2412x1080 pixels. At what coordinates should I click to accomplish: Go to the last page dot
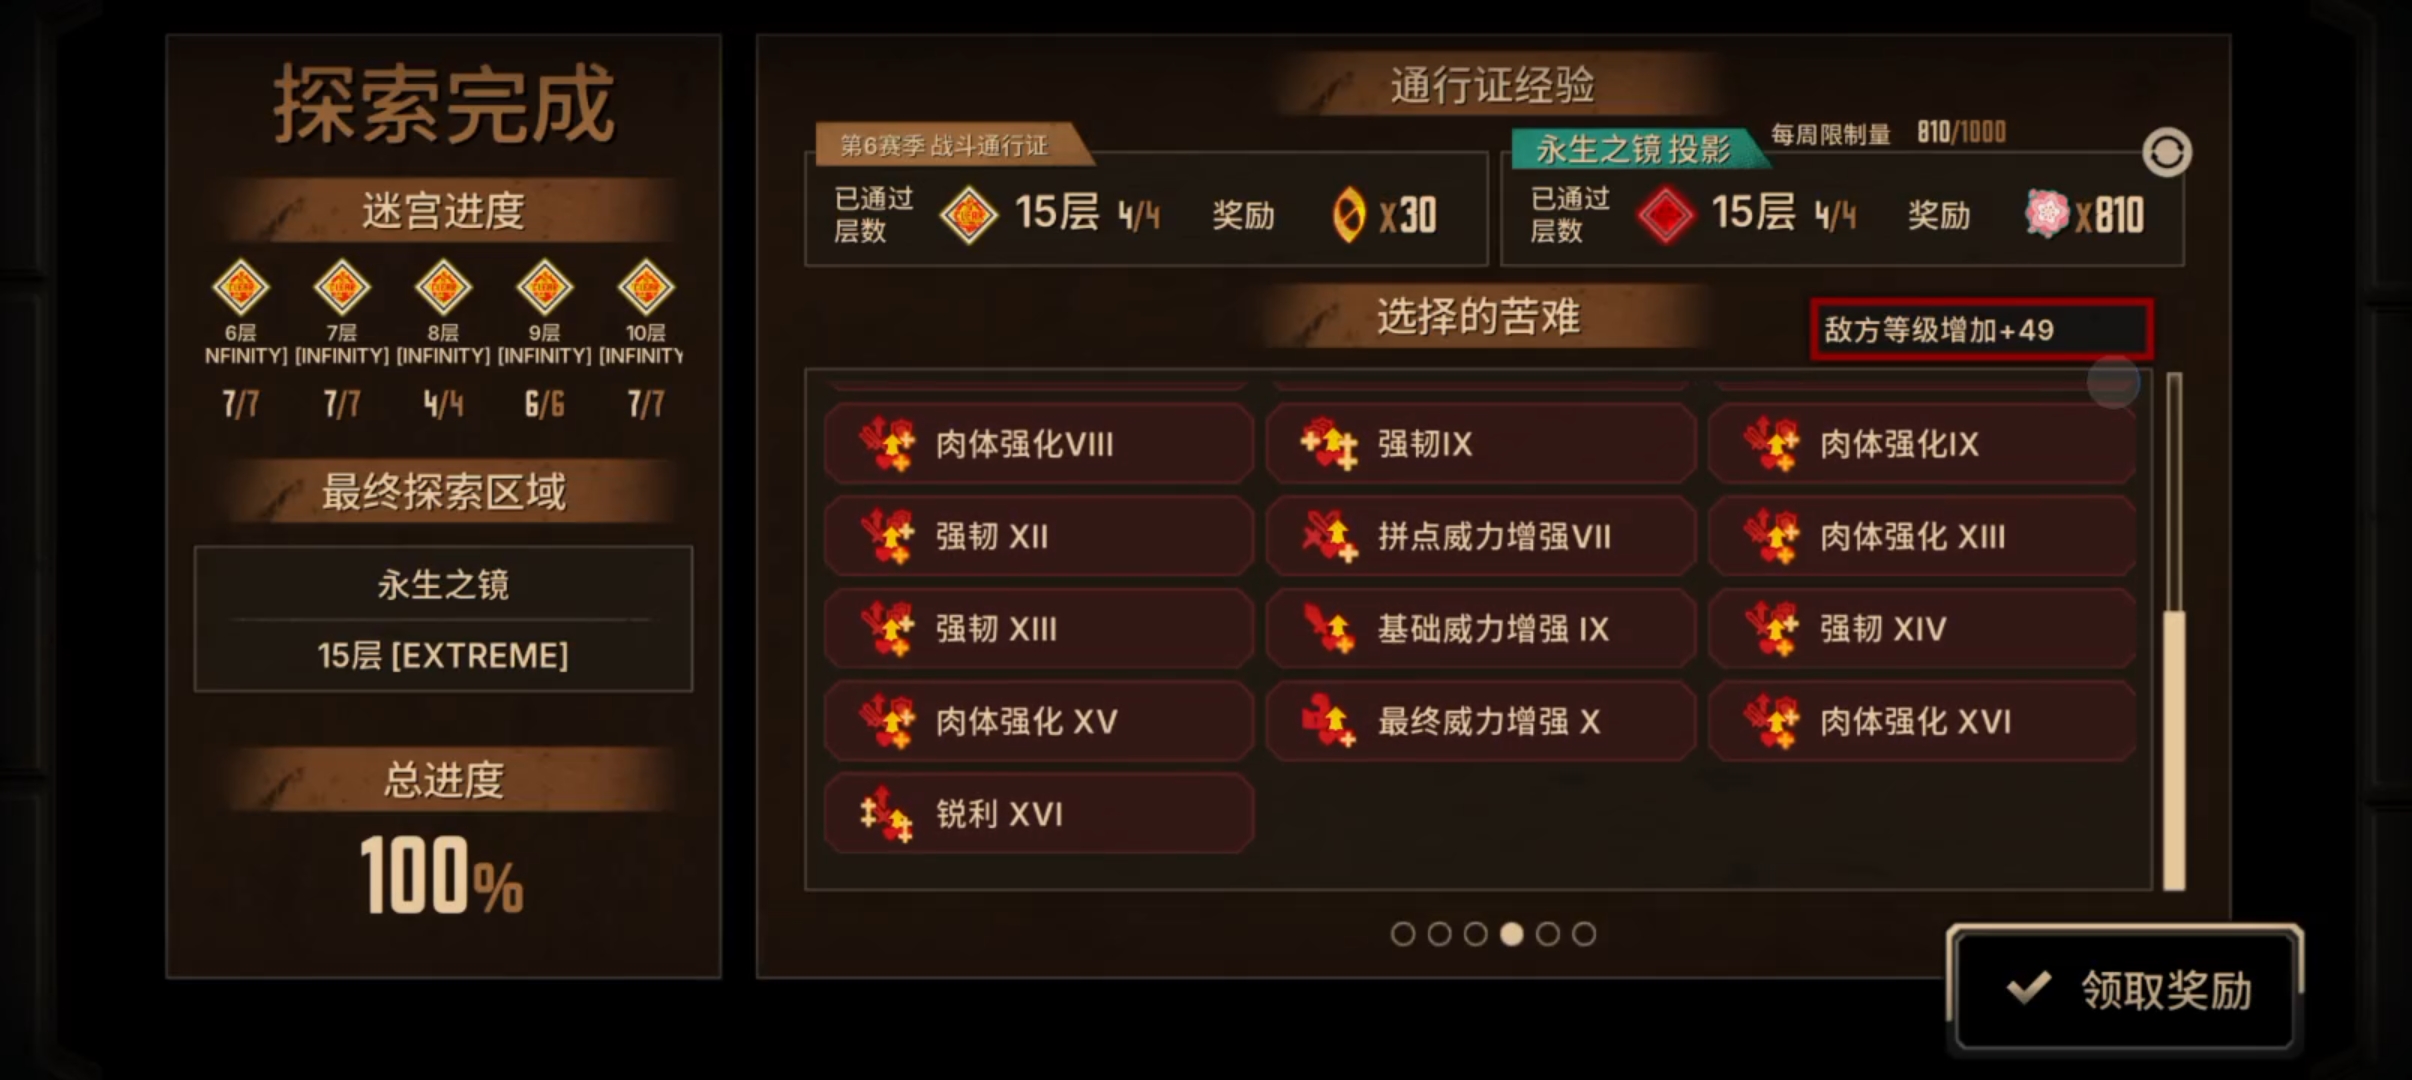pos(1584,934)
